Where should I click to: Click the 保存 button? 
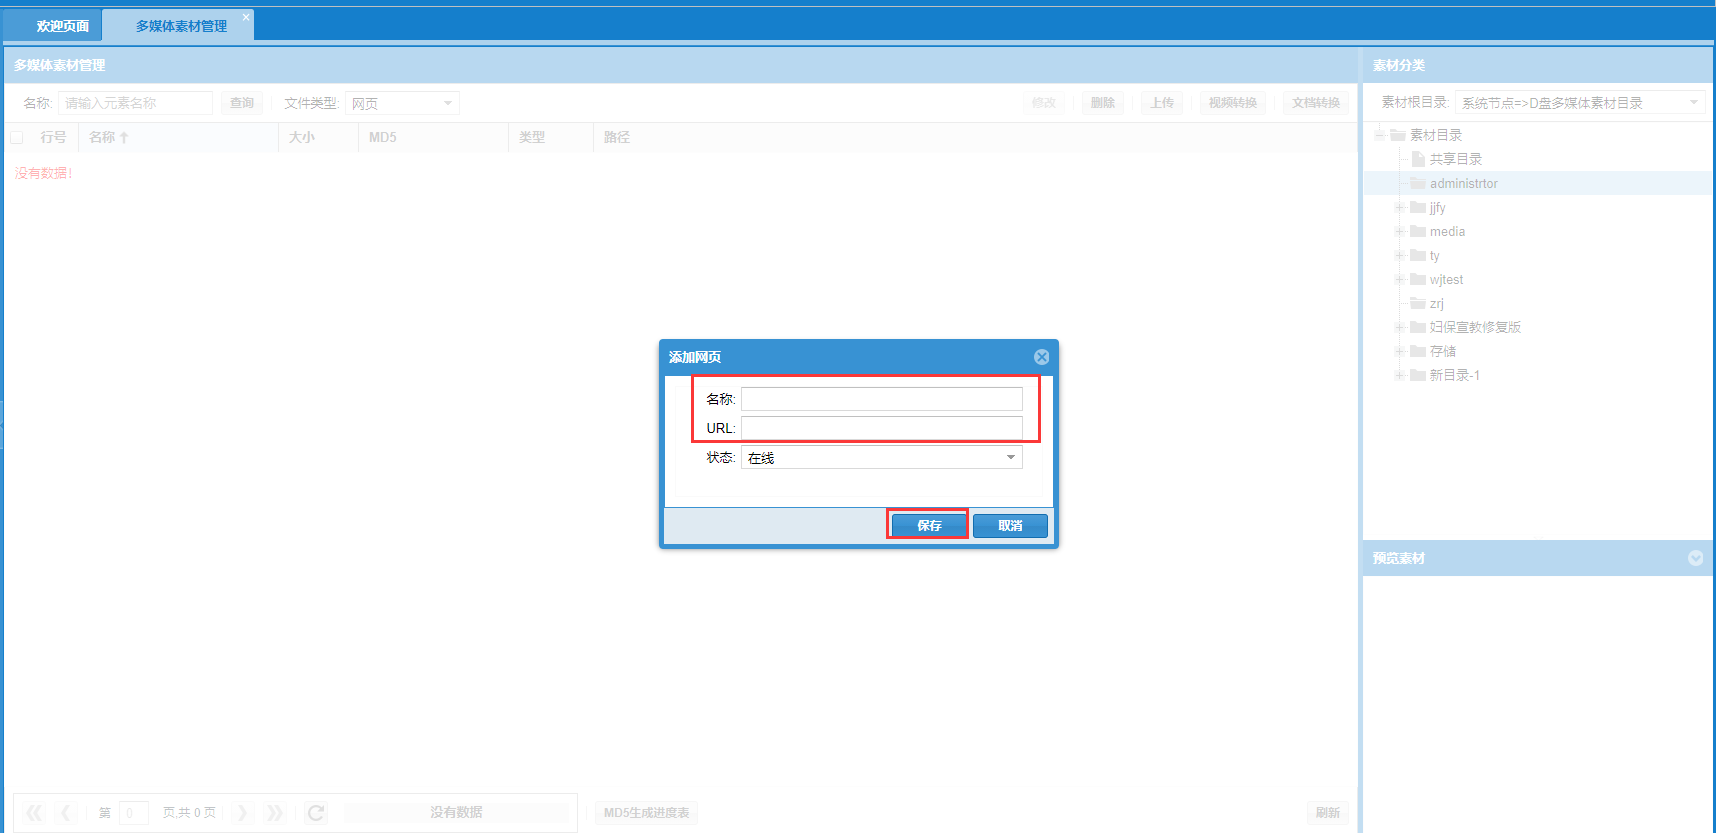pyautogui.click(x=929, y=525)
